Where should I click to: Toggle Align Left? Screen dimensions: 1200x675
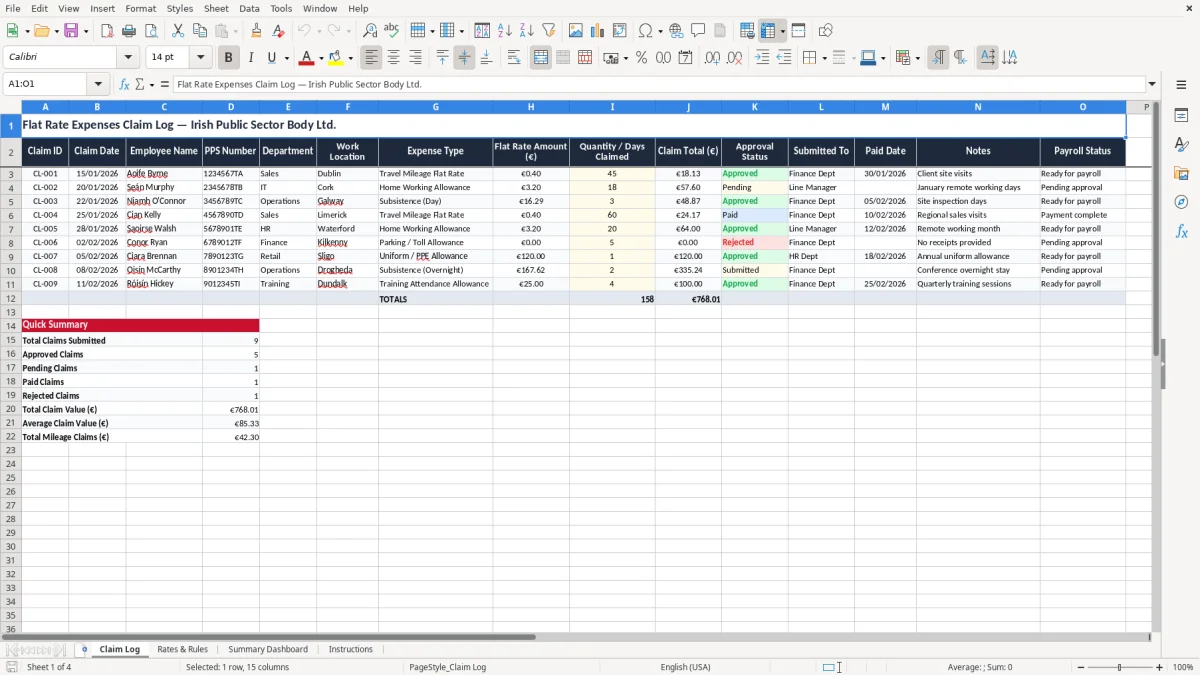[x=371, y=58]
